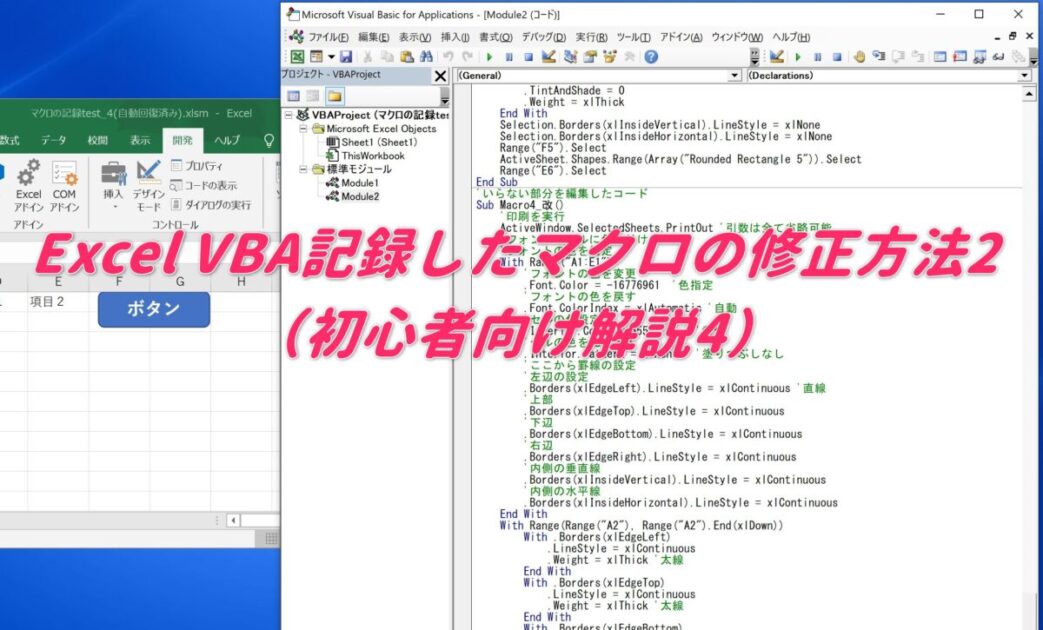Image resolution: width=1043 pixels, height=630 pixels.
Task: Open Properties Window icon in VBA toolbar
Action: (x=589, y=57)
